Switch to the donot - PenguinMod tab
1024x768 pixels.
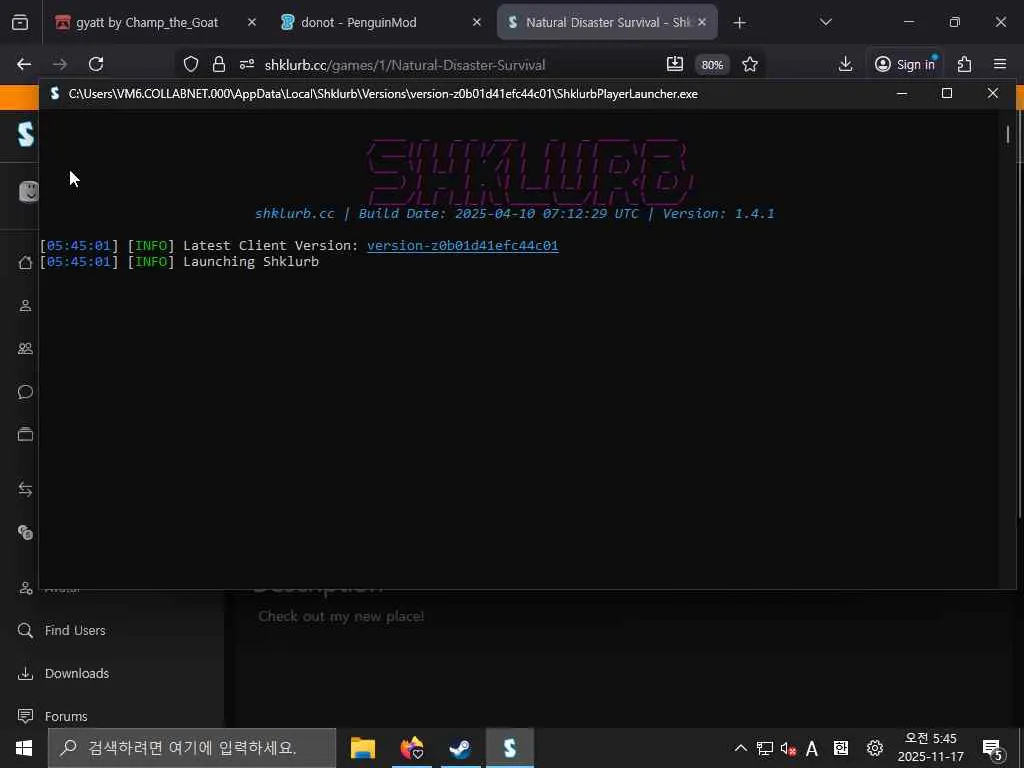click(x=381, y=22)
